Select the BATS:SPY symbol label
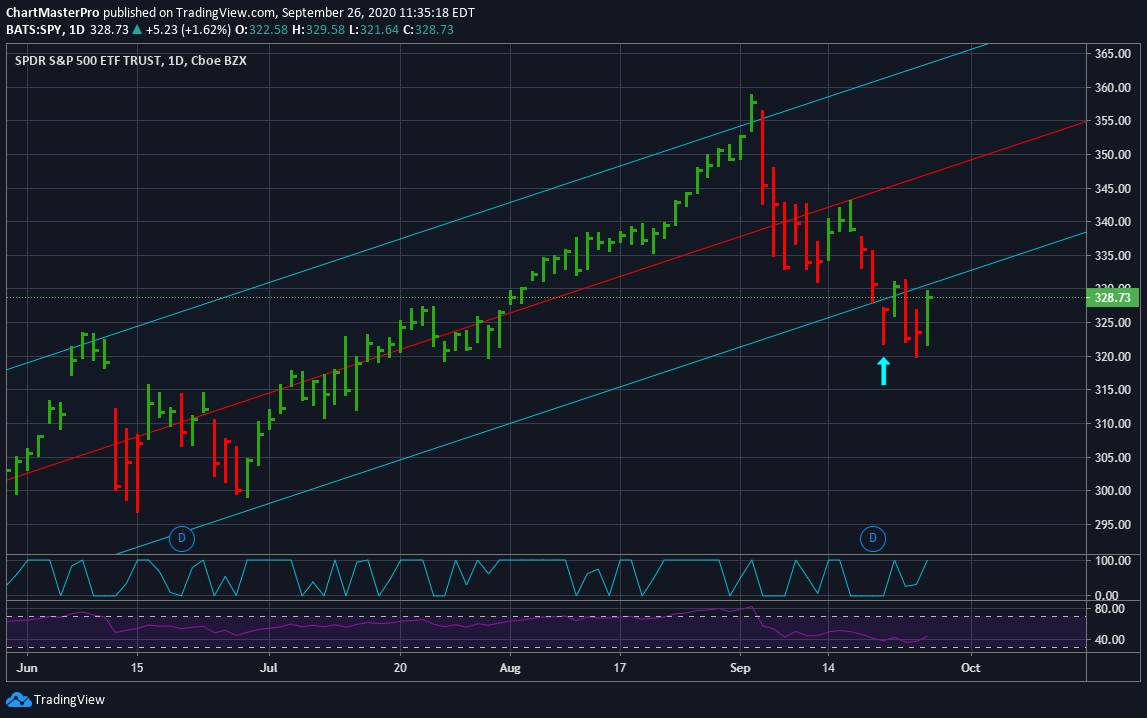The height and width of the screenshot is (718, 1147). [x=34, y=30]
